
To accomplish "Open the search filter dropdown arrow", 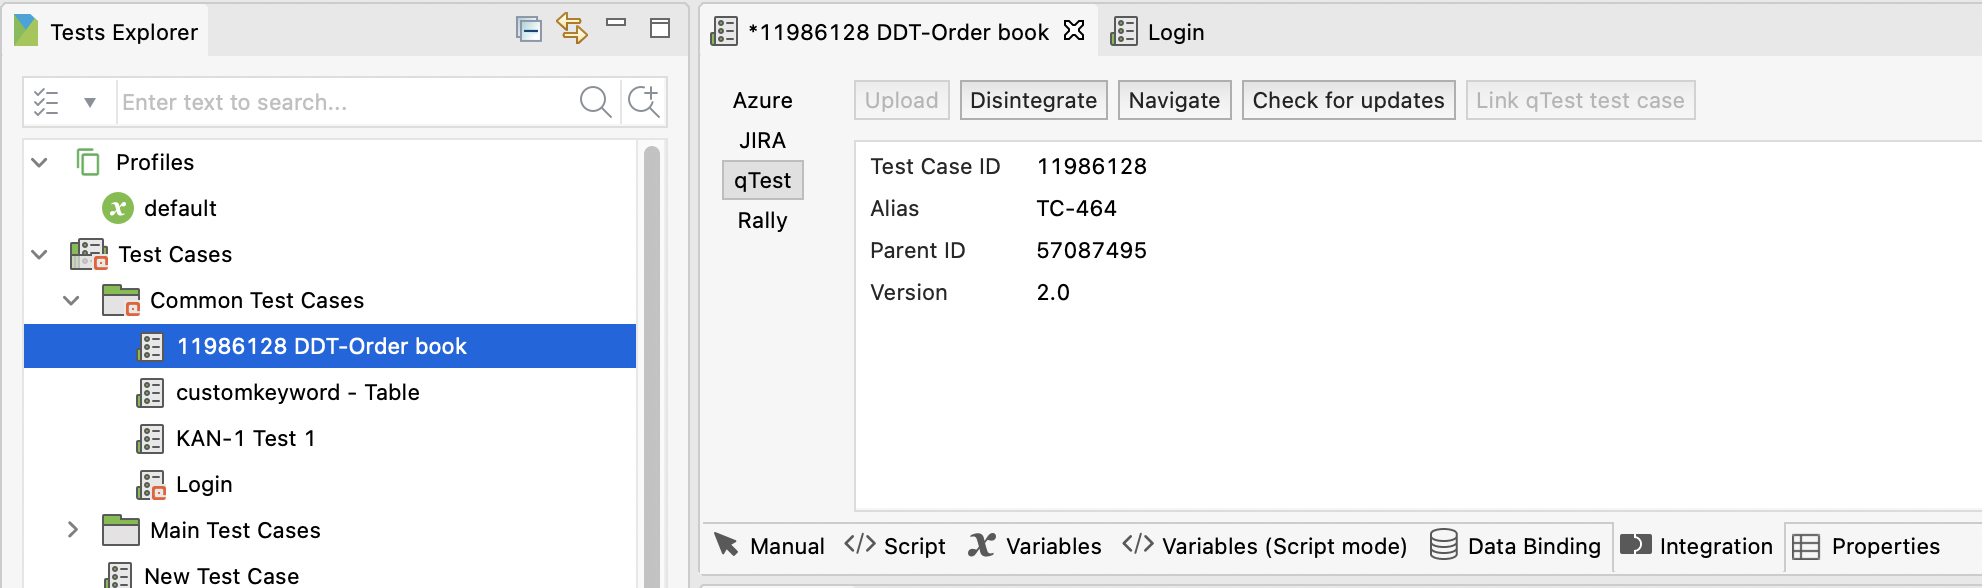I will [90, 102].
